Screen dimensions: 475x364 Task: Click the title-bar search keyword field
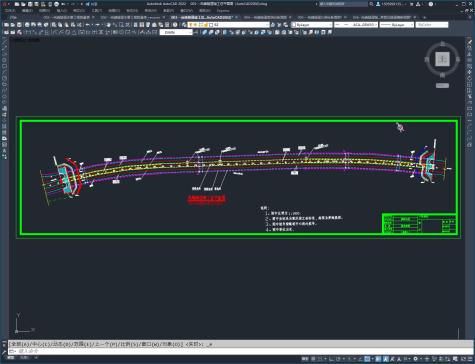click(343, 4)
